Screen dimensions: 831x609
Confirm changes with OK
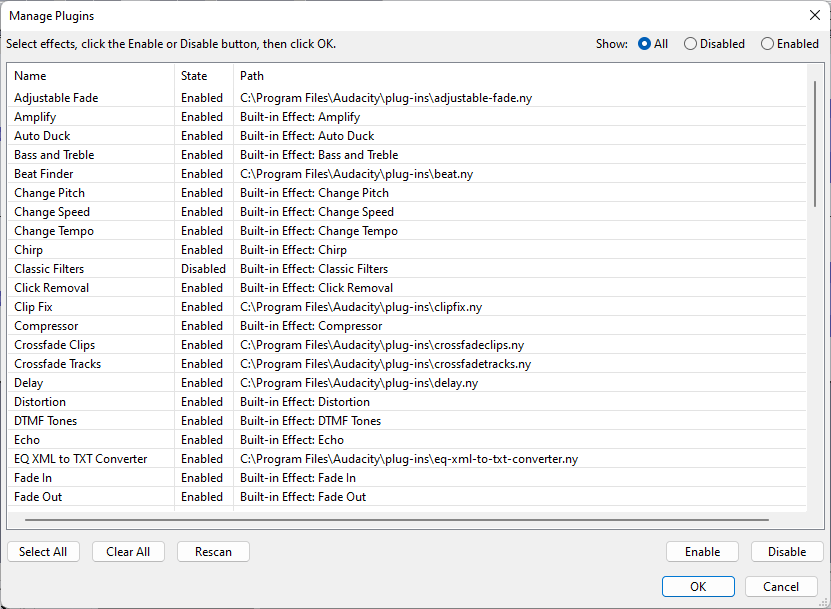[x=698, y=586]
